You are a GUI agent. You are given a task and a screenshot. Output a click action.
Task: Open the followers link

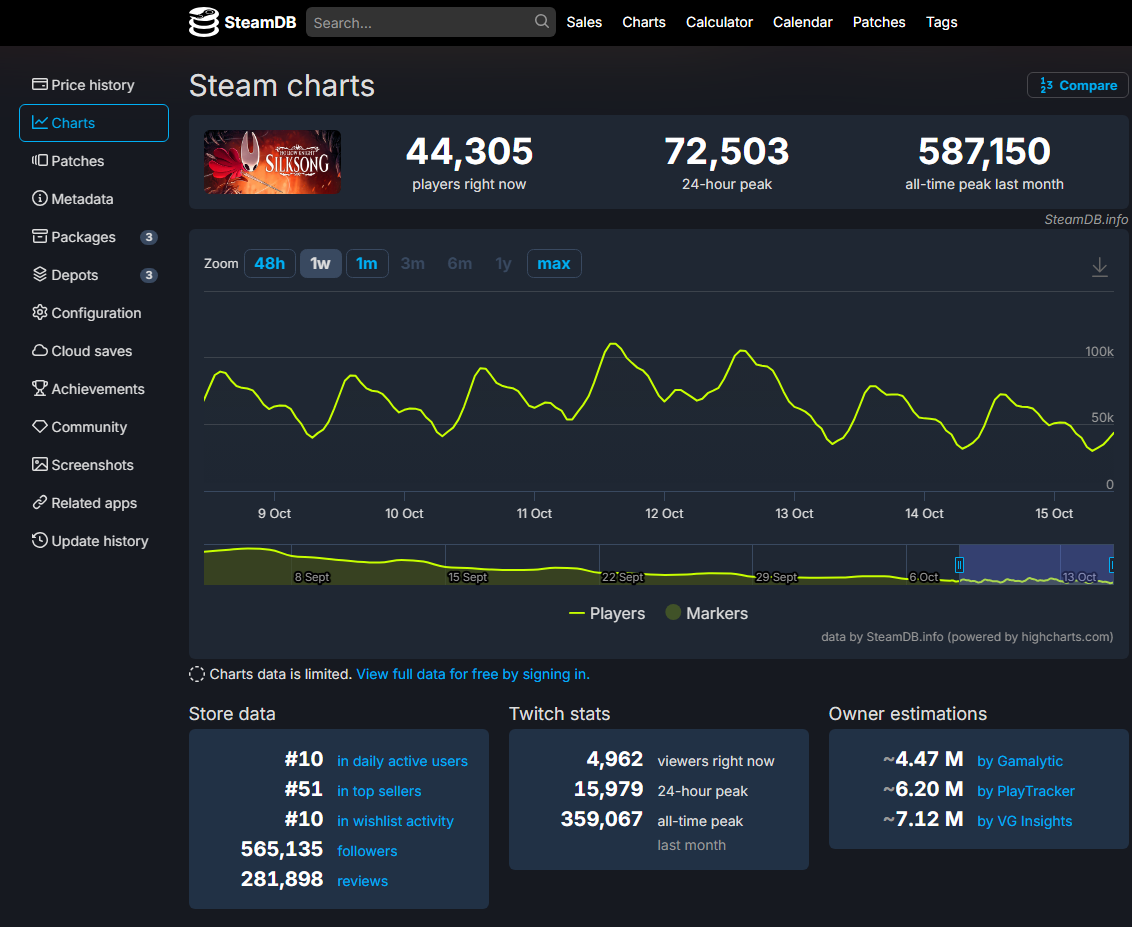[367, 851]
